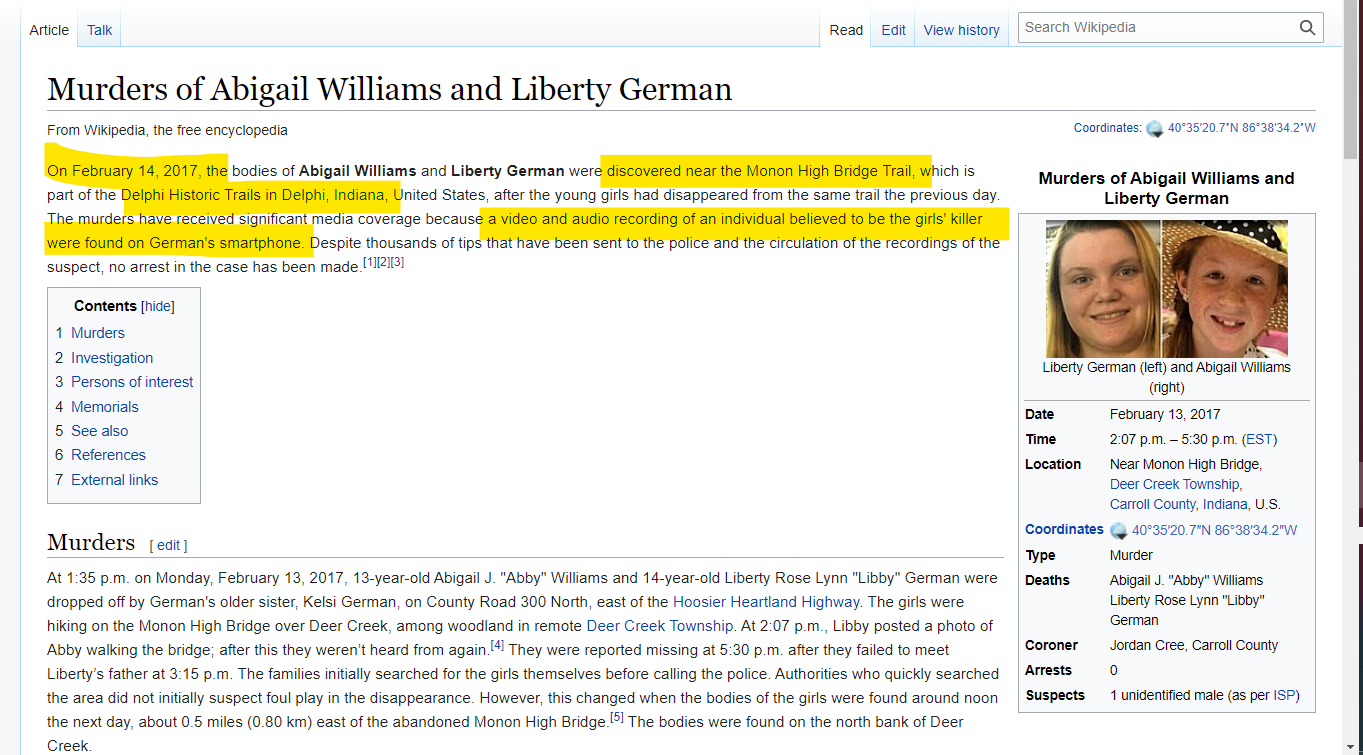
Task: Go to Investigation section in contents
Action: click(112, 358)
